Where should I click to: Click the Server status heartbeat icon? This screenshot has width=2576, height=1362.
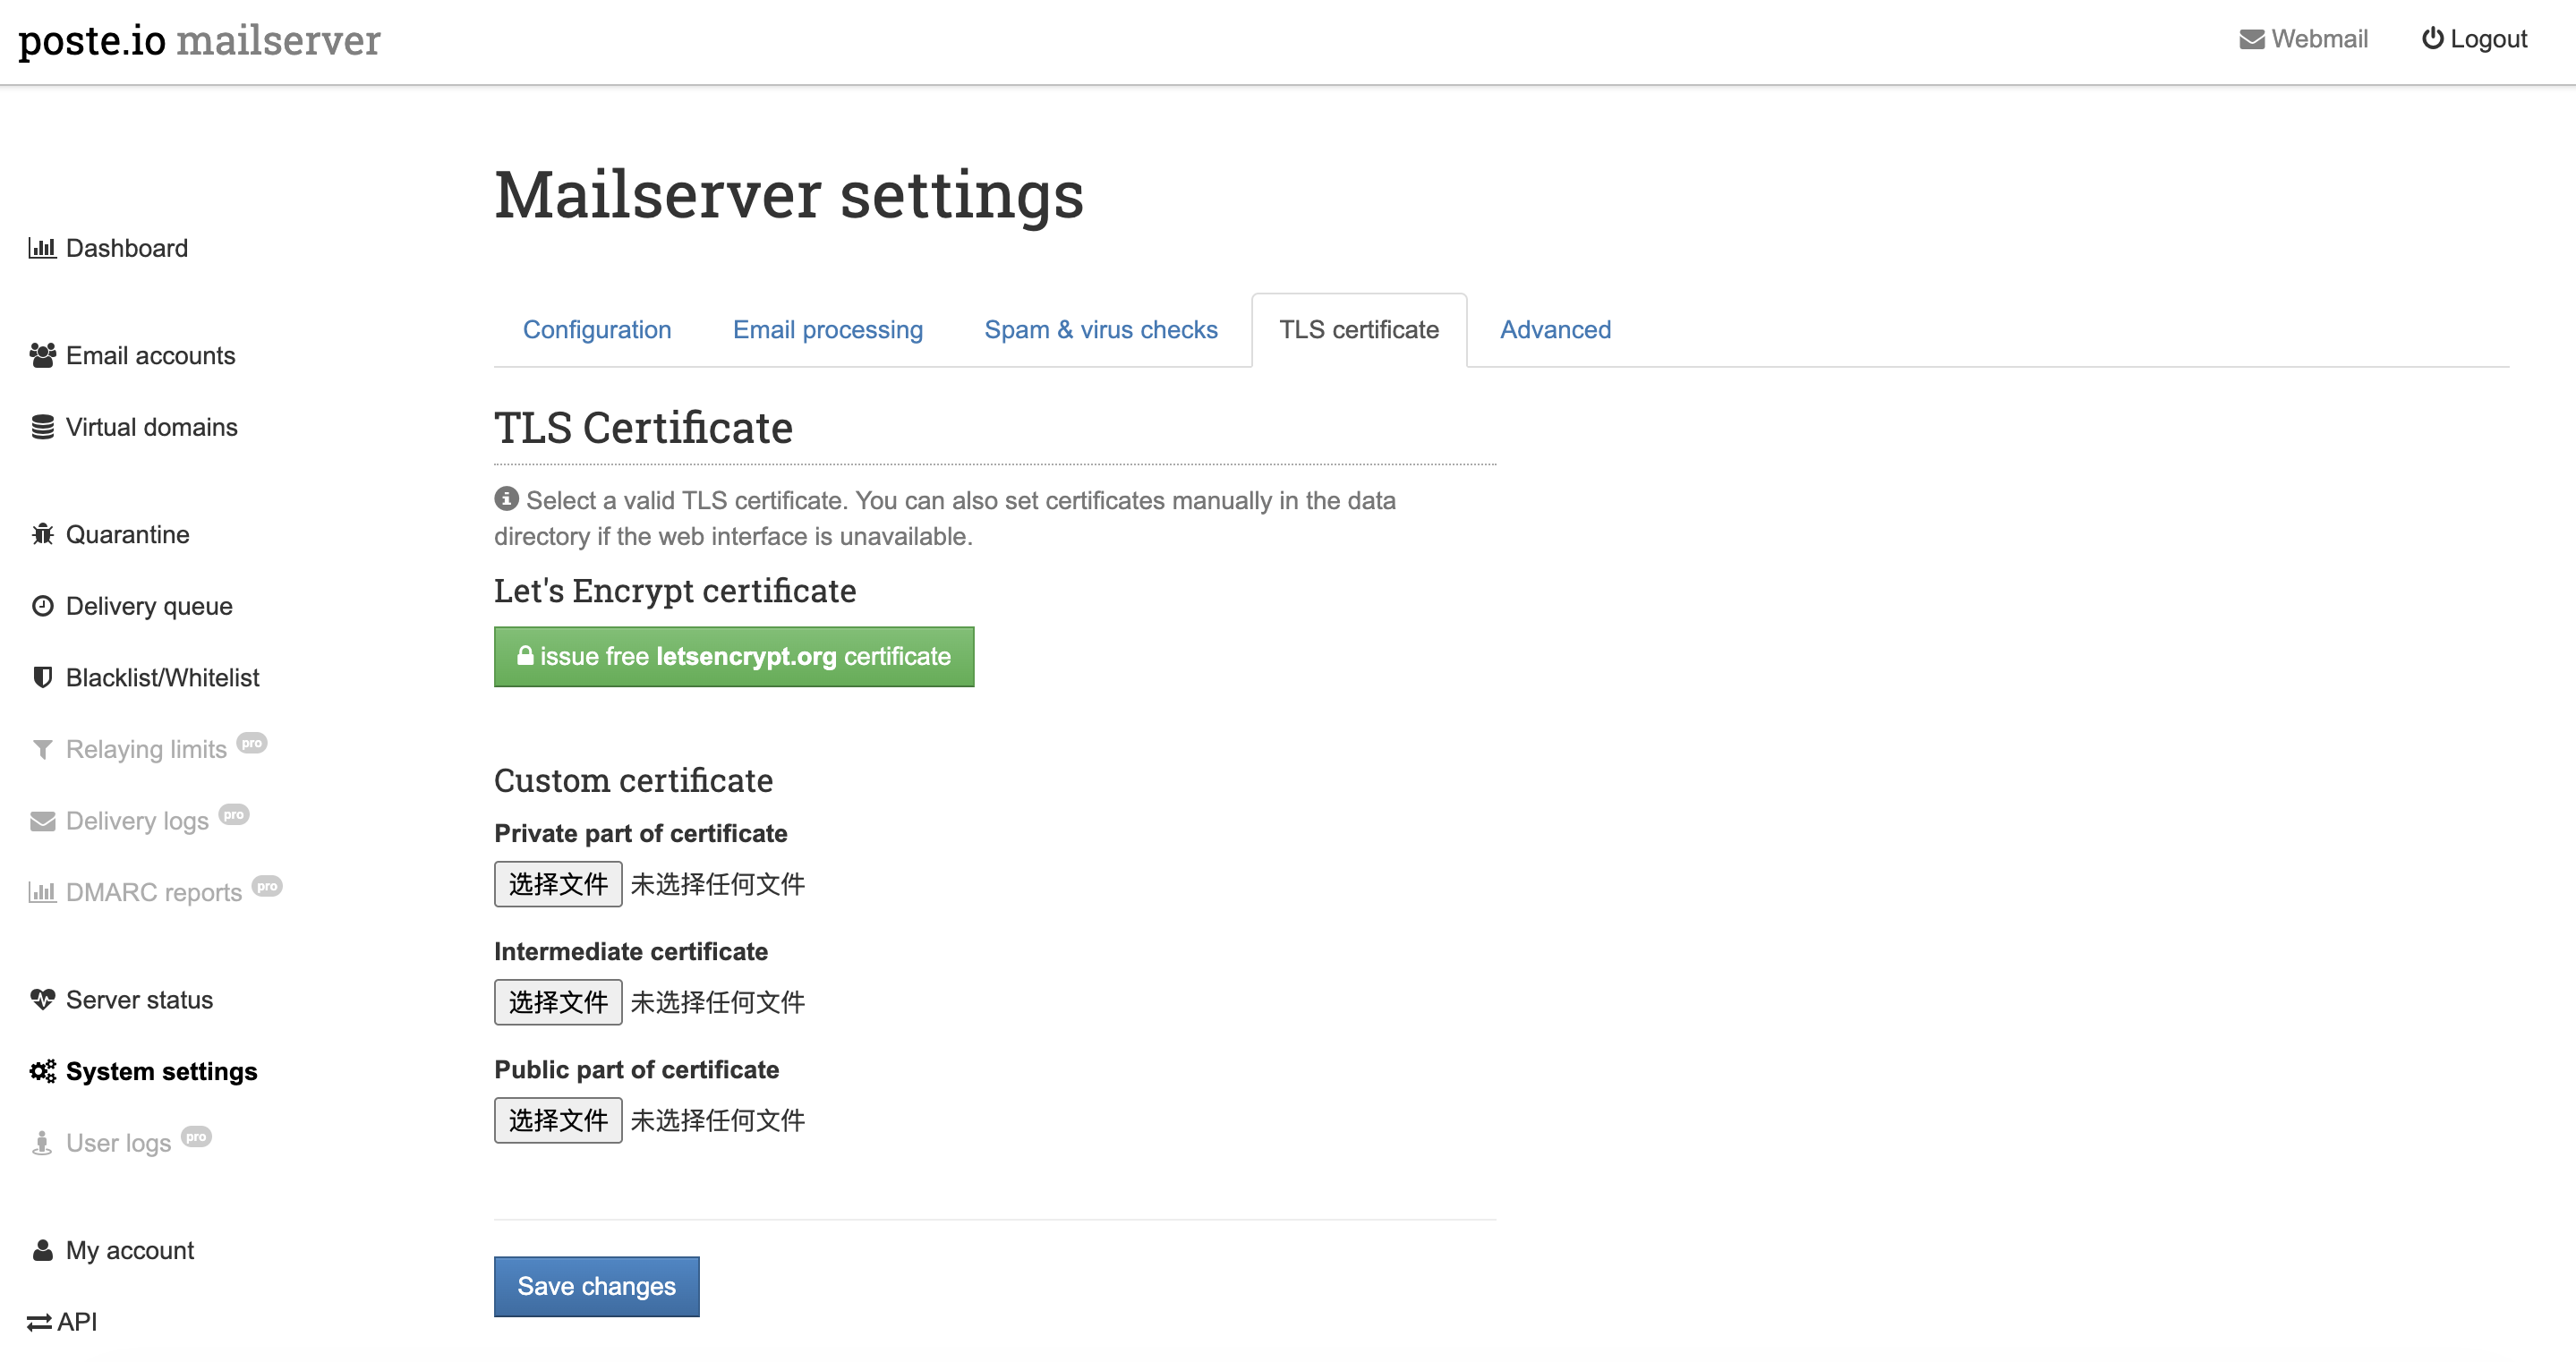coord(42,1000)
